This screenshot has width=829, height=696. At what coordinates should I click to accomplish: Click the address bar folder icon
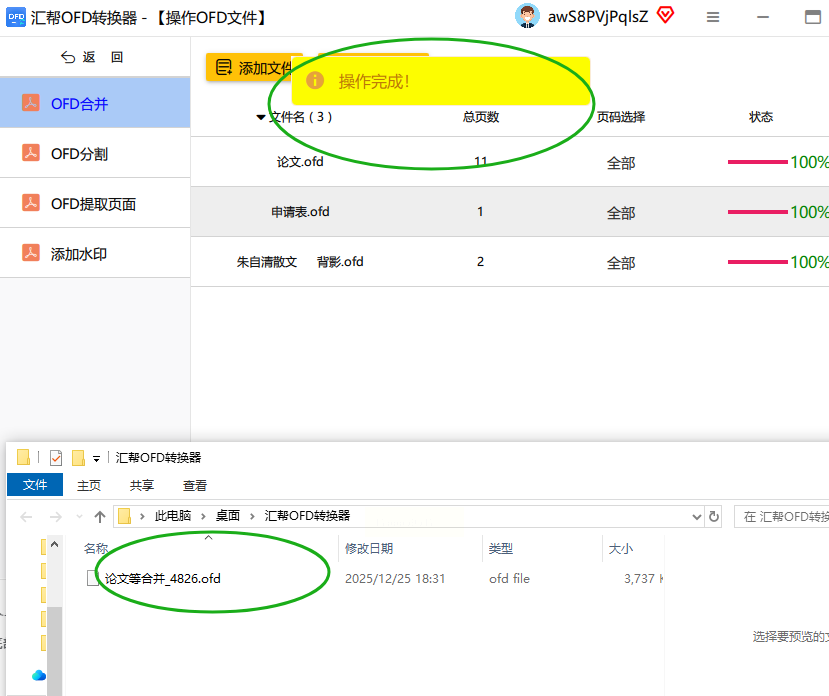[x=124, y=516]
